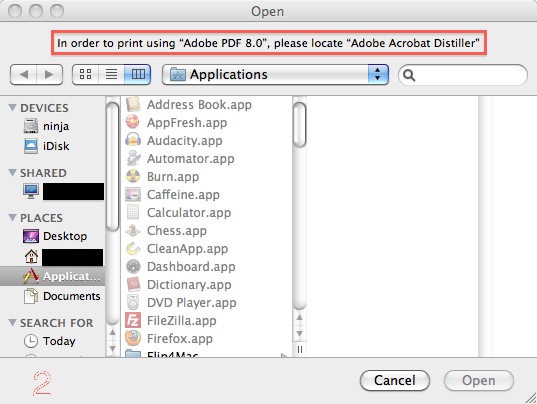537x404 pixels.
Task: Select the 'Address Book.app' file name
Action: (199, 104)
